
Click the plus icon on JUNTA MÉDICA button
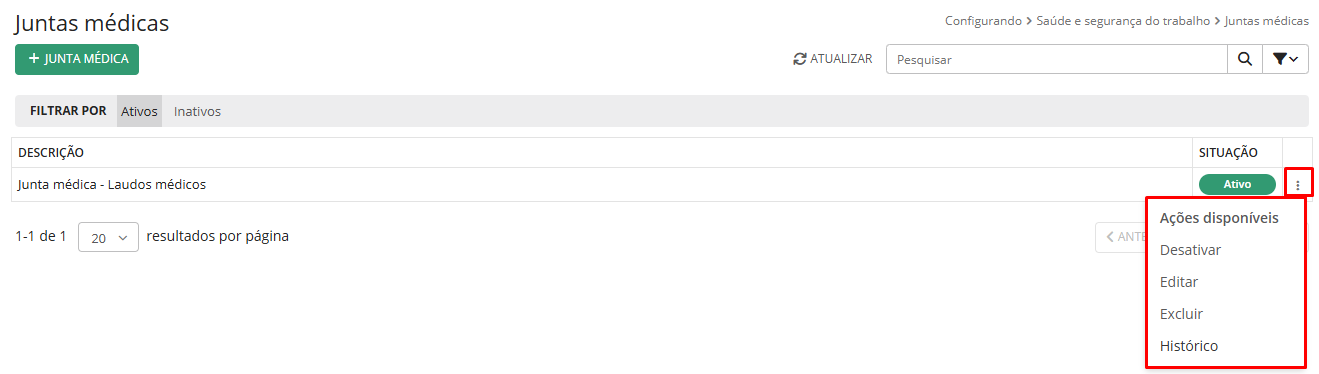[34, 59]
